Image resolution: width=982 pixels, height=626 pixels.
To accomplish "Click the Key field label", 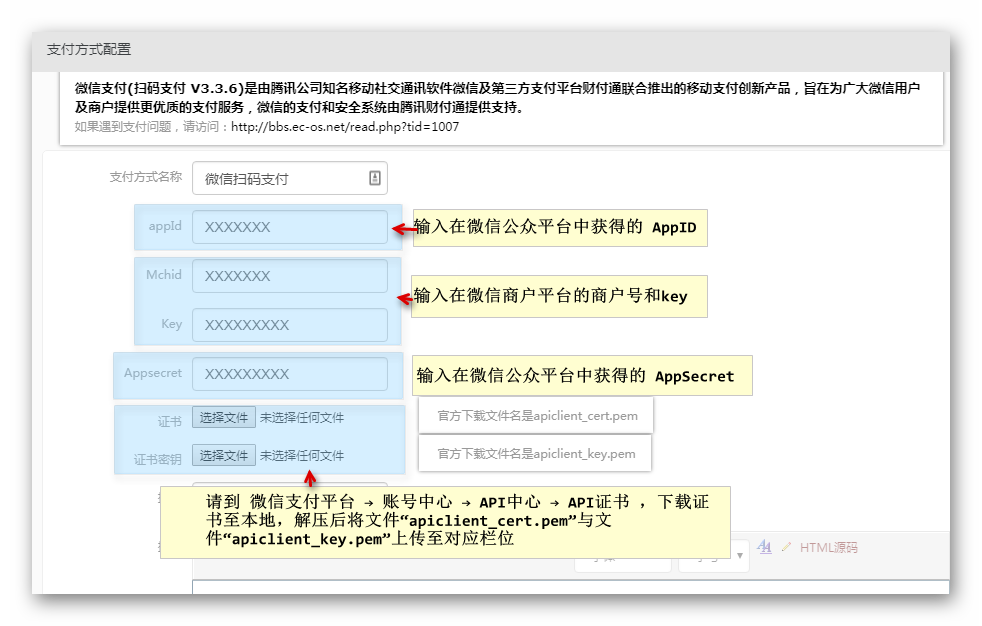I will [172, 324].
